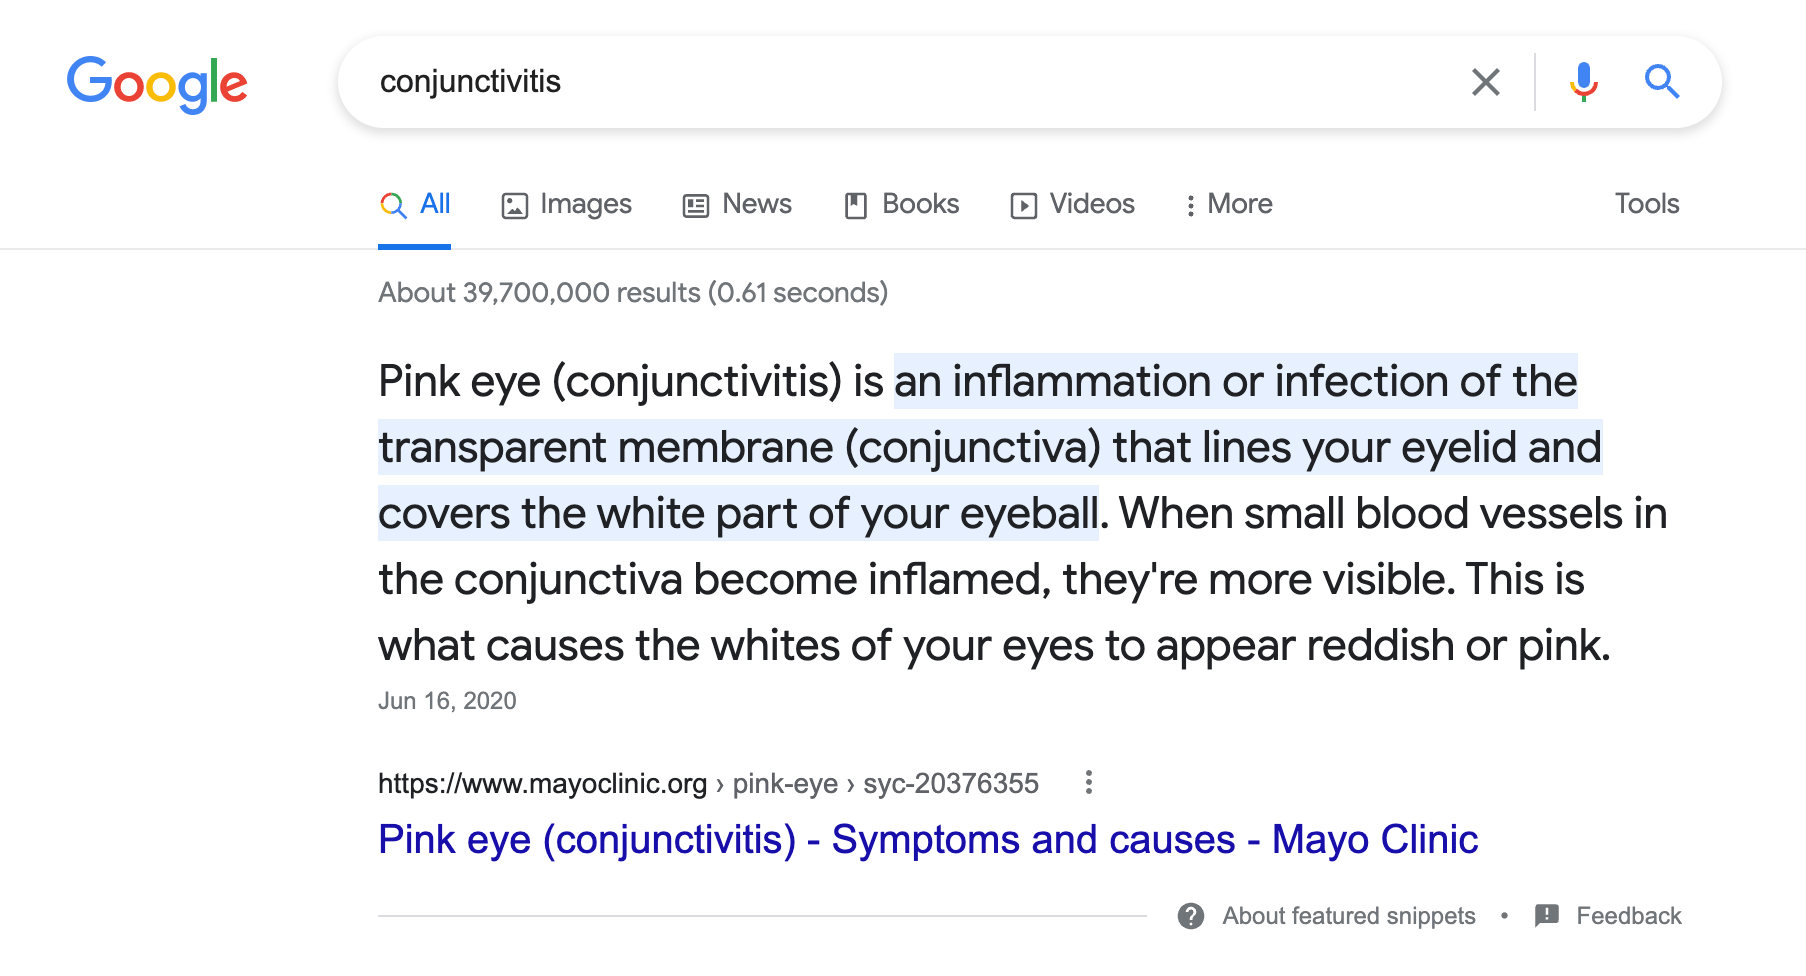
Task: Click the Feedback flag icon
Action: tap(1547, 915)
